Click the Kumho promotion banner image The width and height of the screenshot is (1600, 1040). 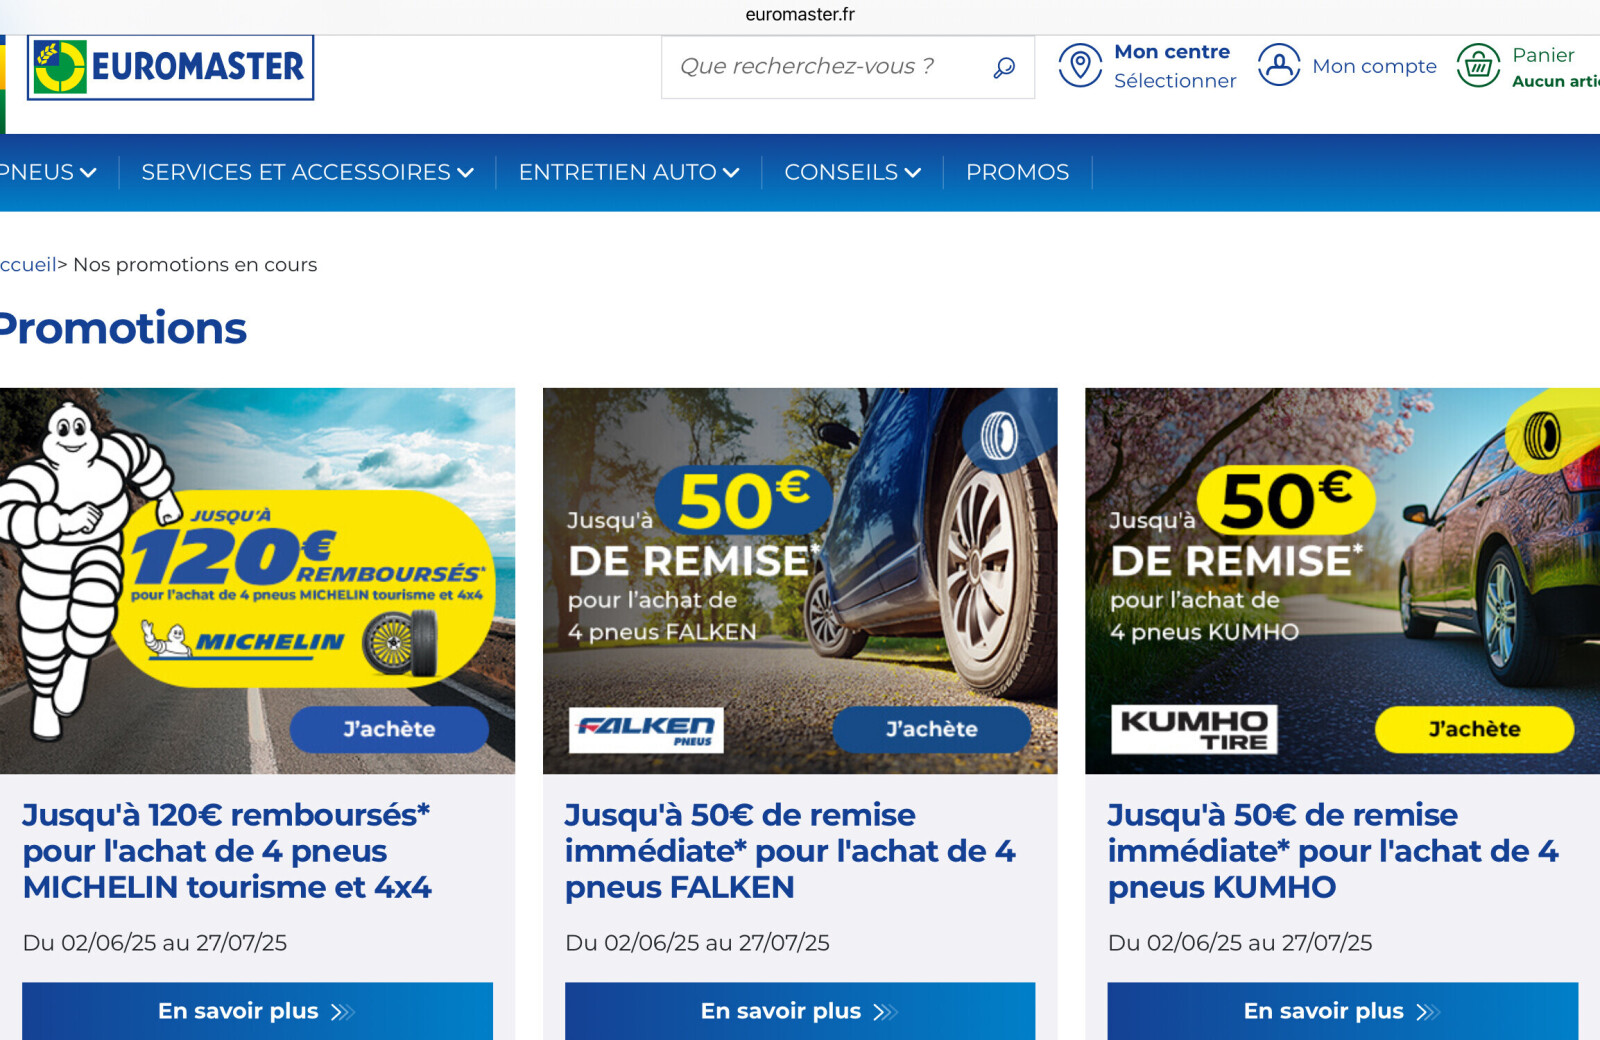1342,581
